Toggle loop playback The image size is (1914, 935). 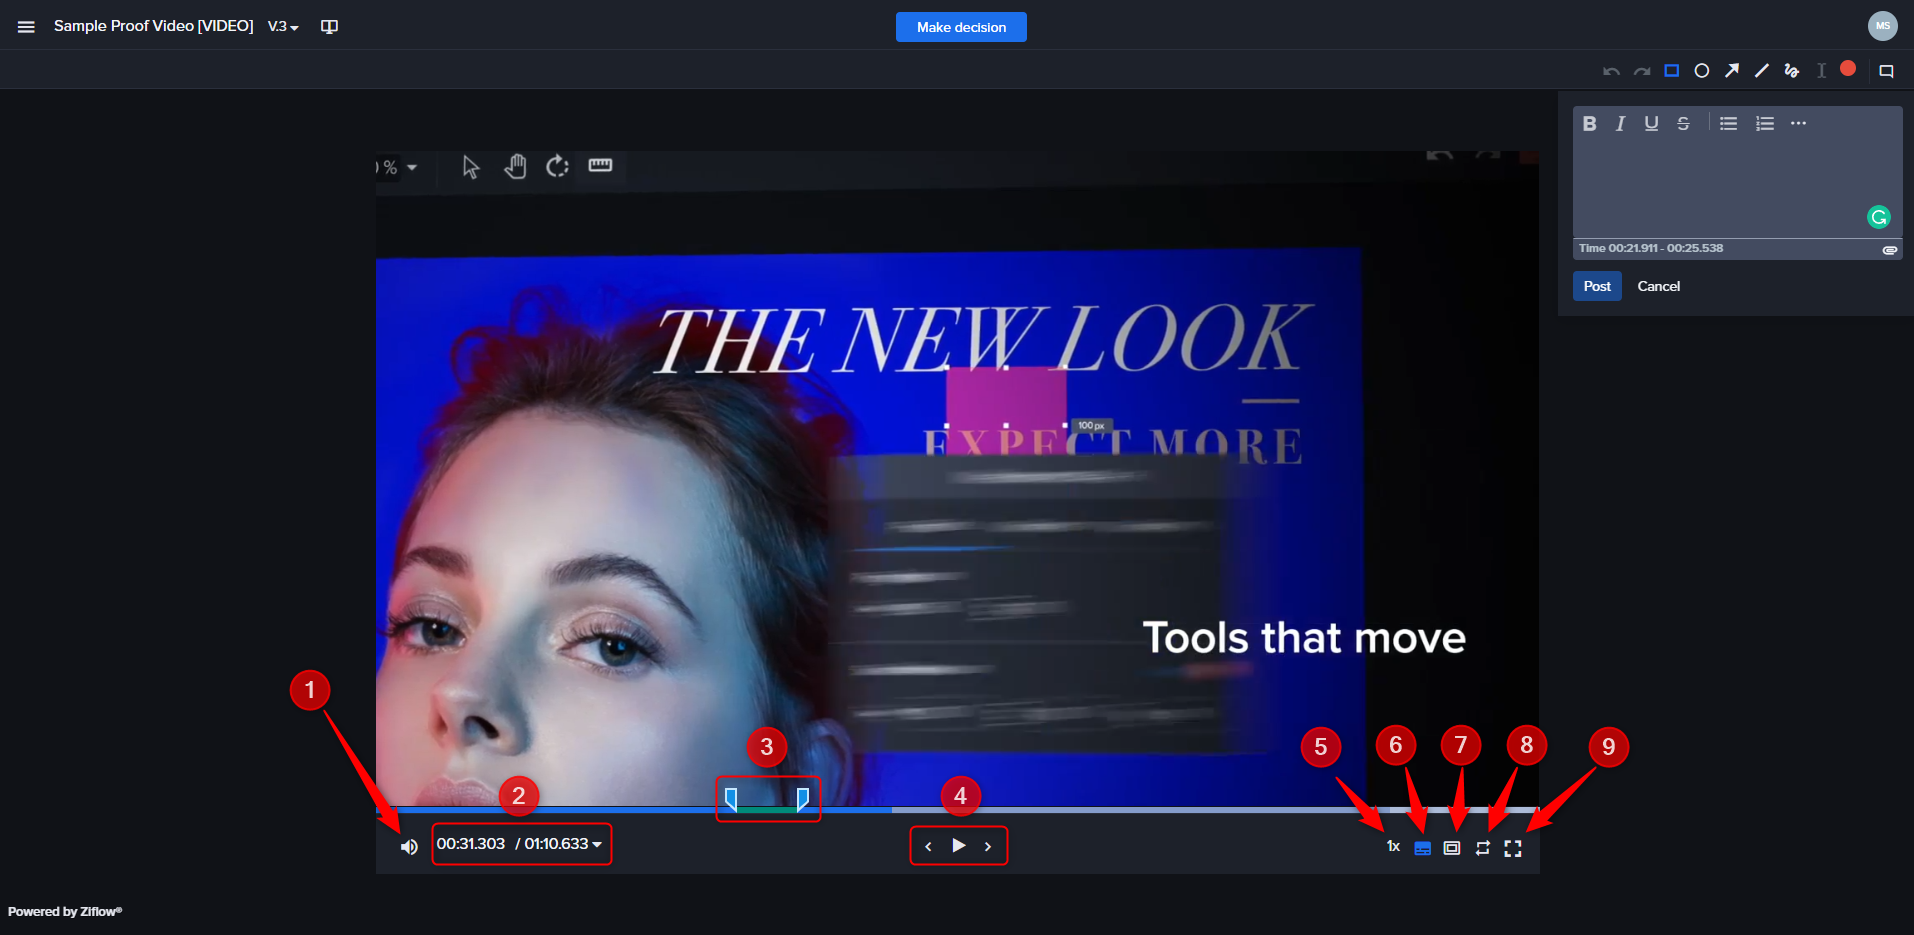pyautogui.click(x=1483, y=848)
